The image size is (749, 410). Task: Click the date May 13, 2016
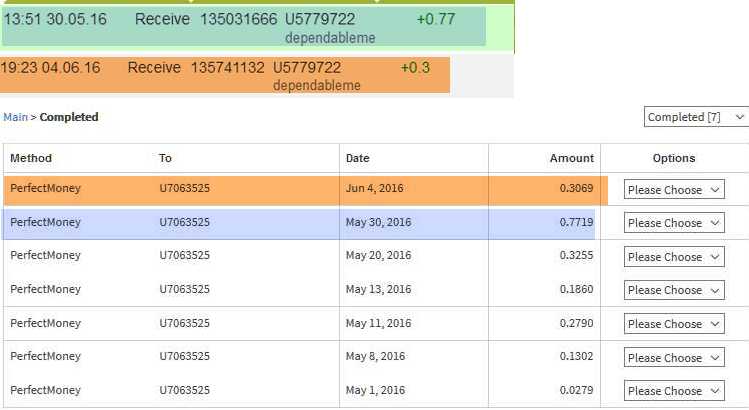378,289
